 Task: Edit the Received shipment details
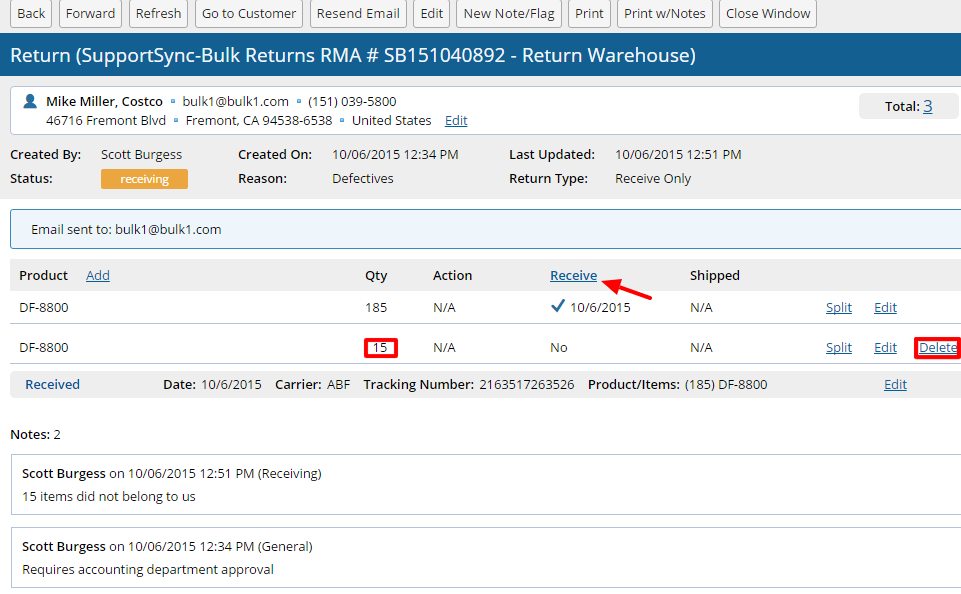[x=895, y=384]
